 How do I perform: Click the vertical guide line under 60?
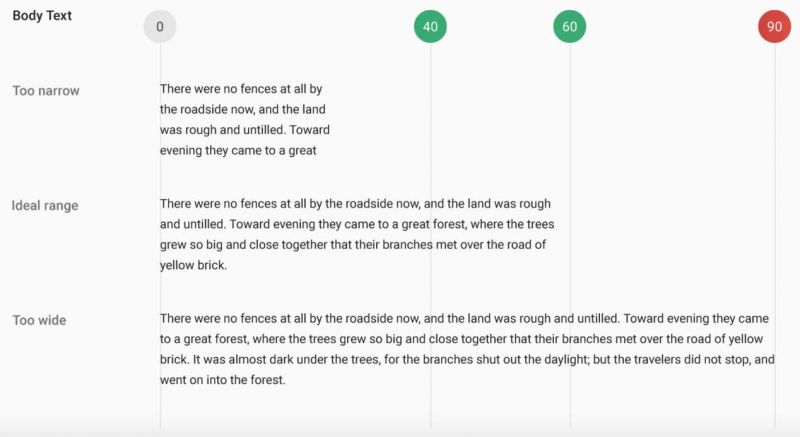(x=570, y=235)
